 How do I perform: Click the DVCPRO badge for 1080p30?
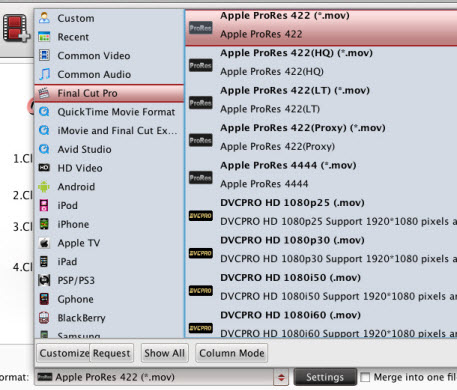click(201, 253)
